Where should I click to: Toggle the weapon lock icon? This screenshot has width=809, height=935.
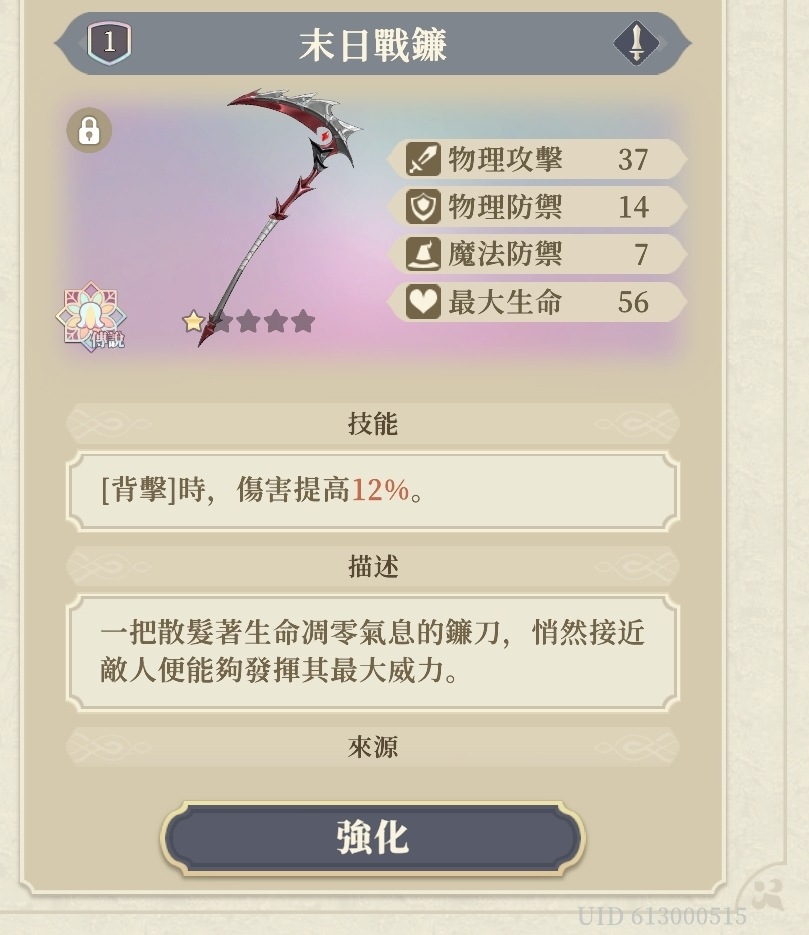89,130
